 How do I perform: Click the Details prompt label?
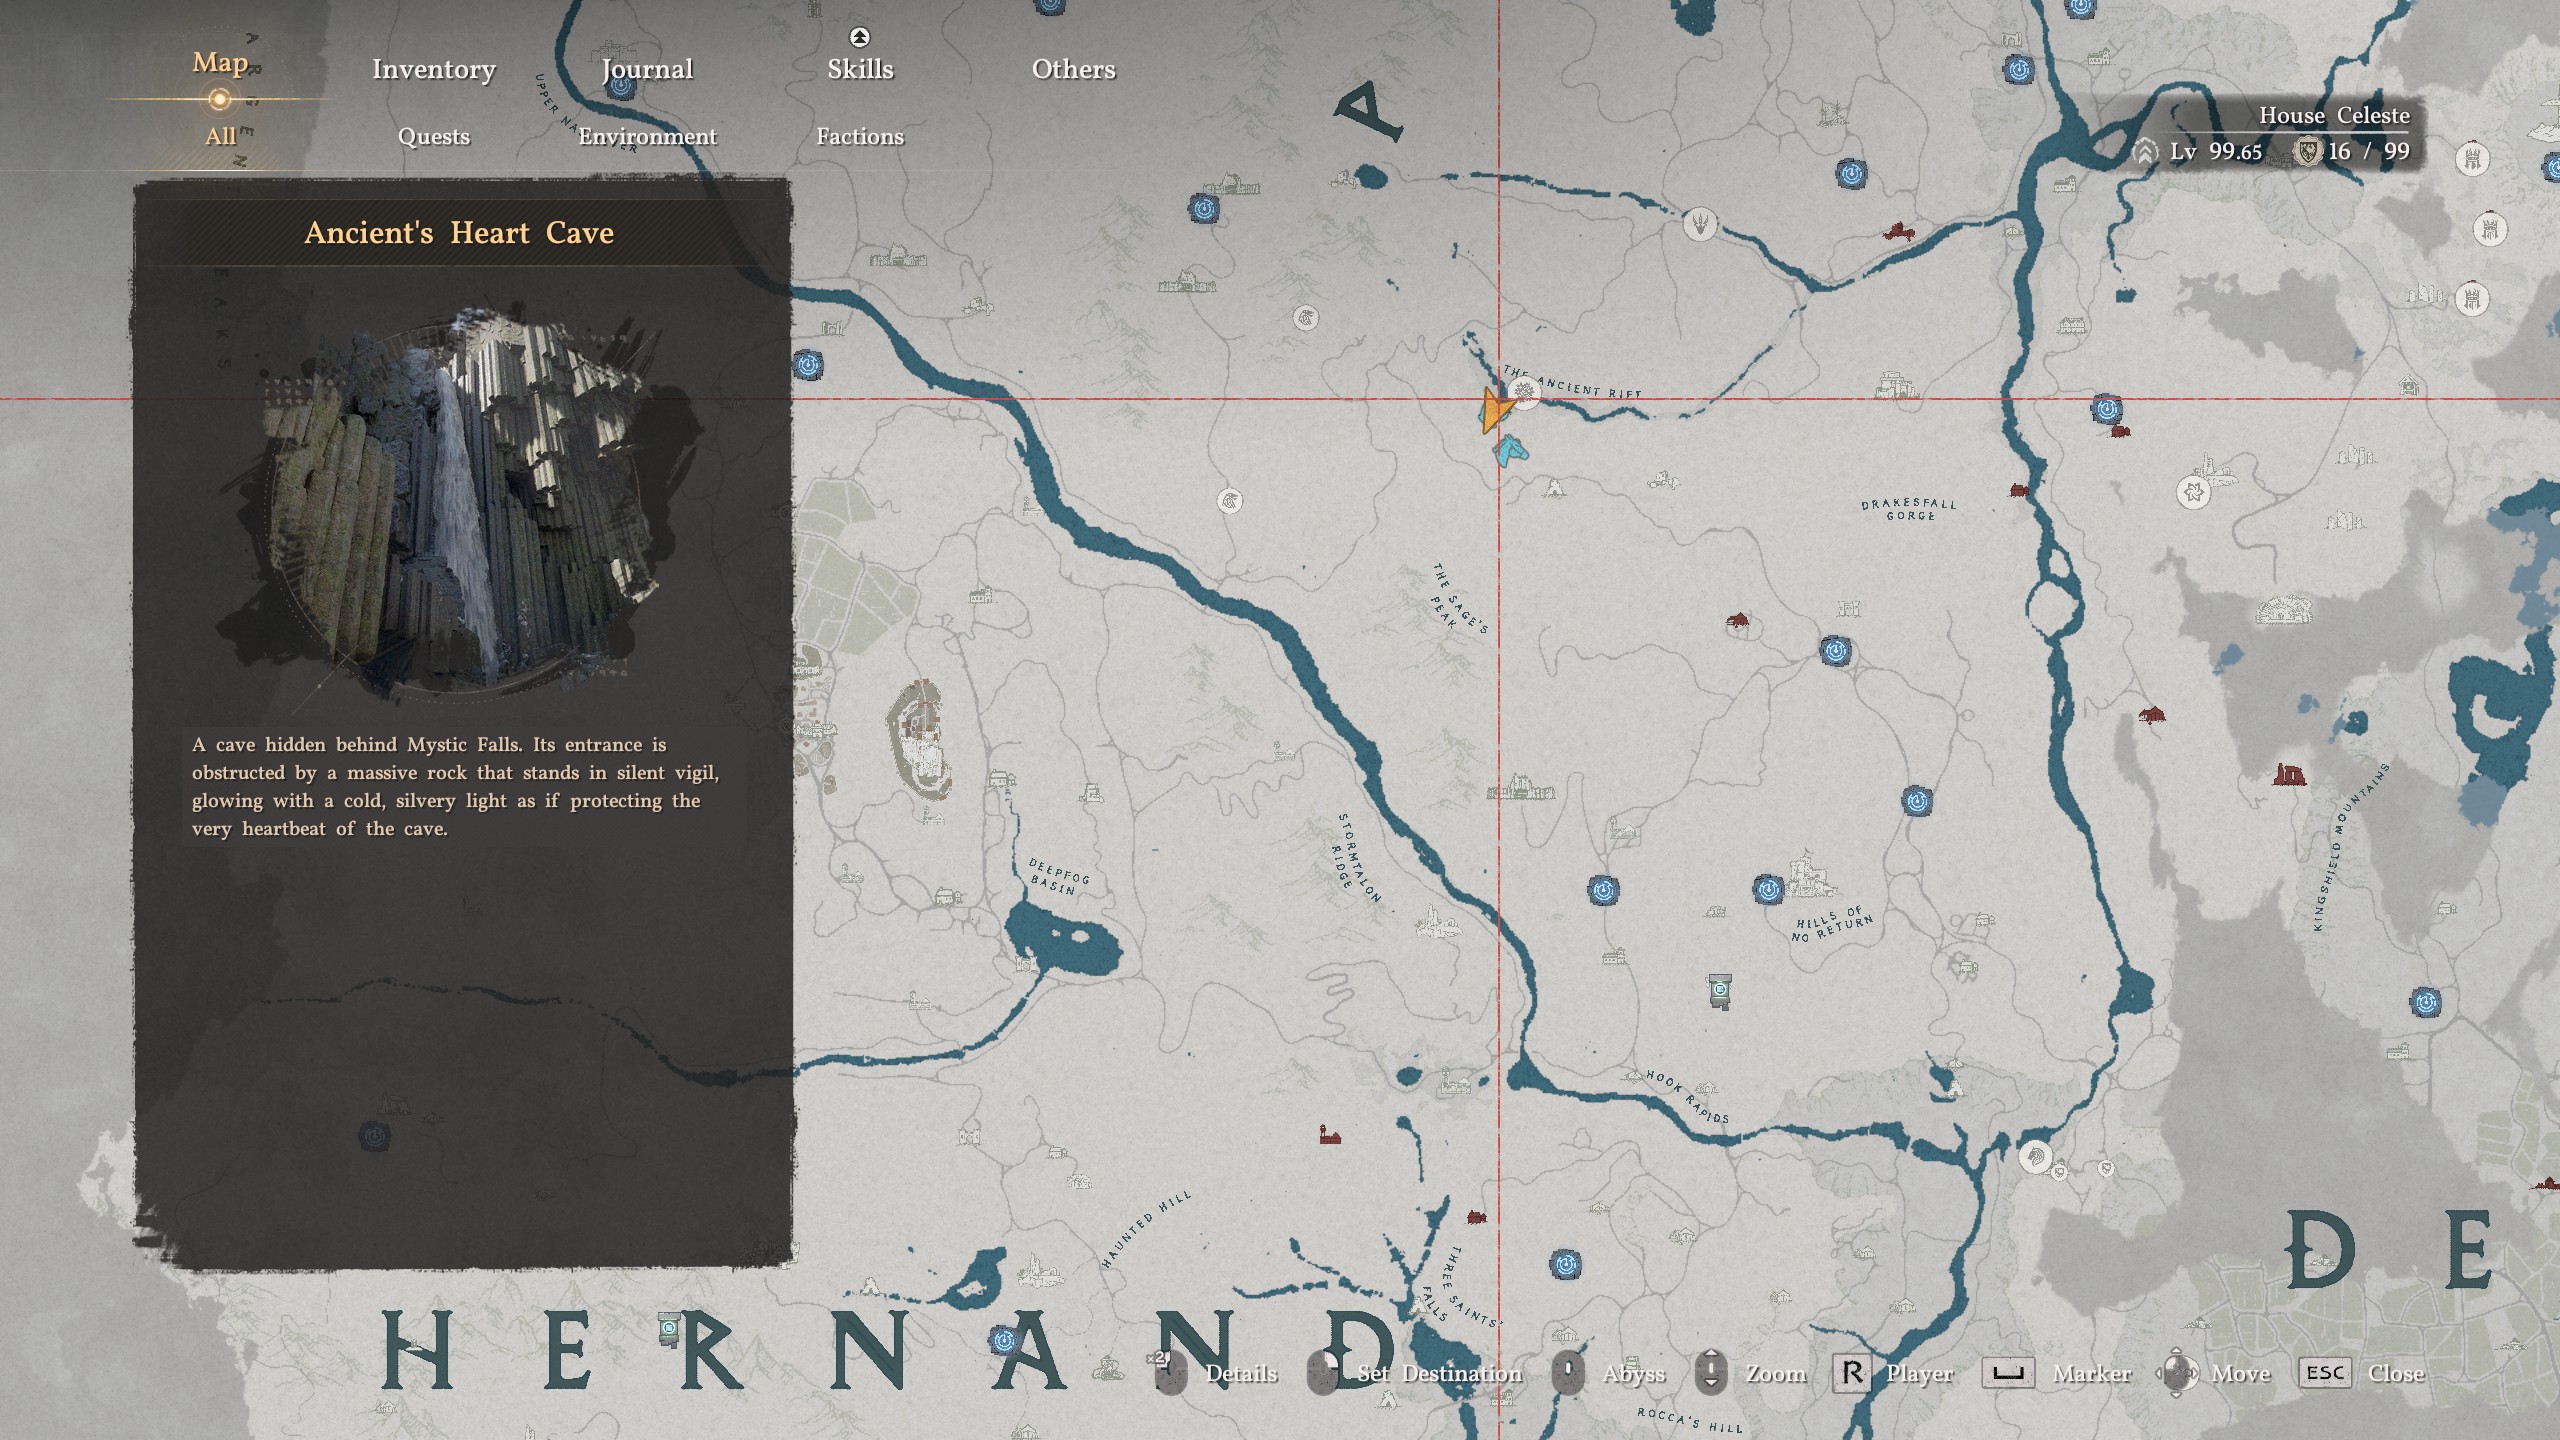[1241, 1374]
